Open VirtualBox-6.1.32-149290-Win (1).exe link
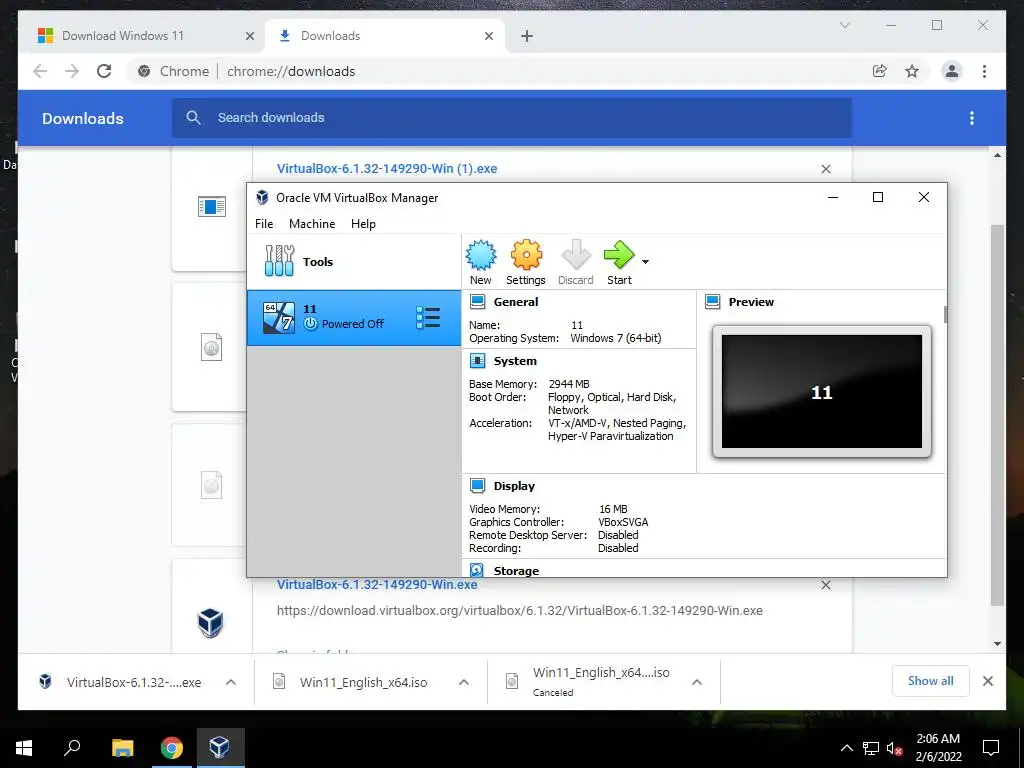This screenshot has width=1024, height=768. click(x=387, y=168)
